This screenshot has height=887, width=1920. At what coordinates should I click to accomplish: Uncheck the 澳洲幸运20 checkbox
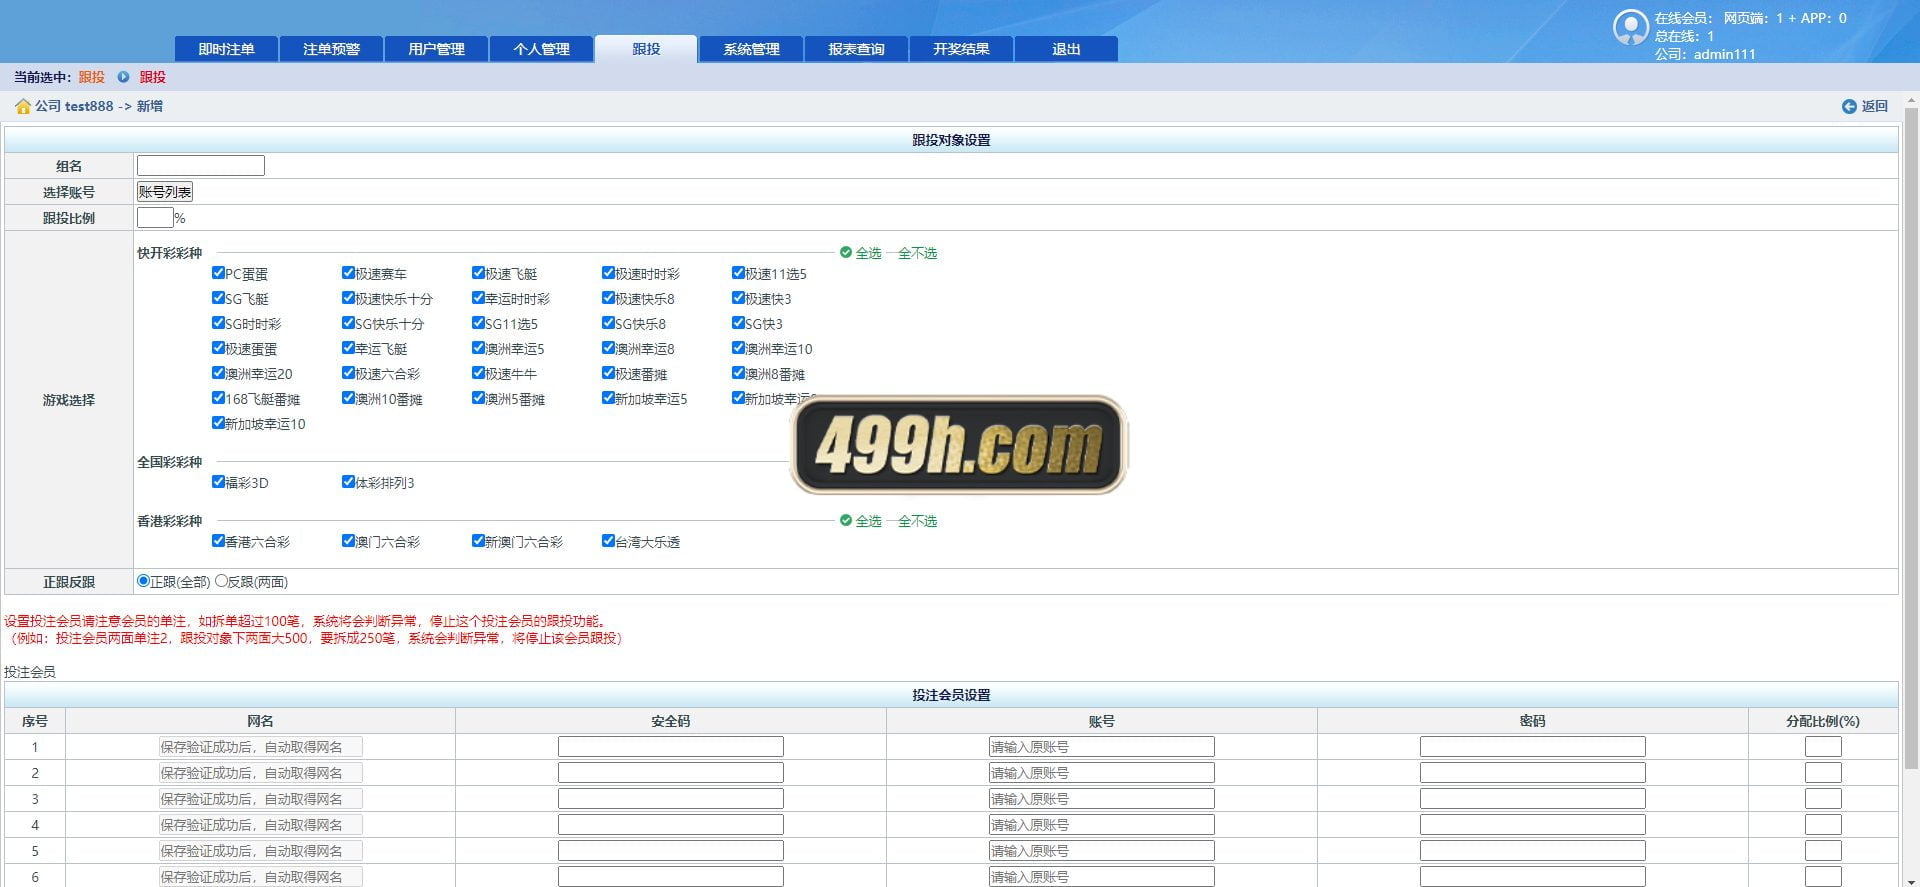(x=218, y=372)
